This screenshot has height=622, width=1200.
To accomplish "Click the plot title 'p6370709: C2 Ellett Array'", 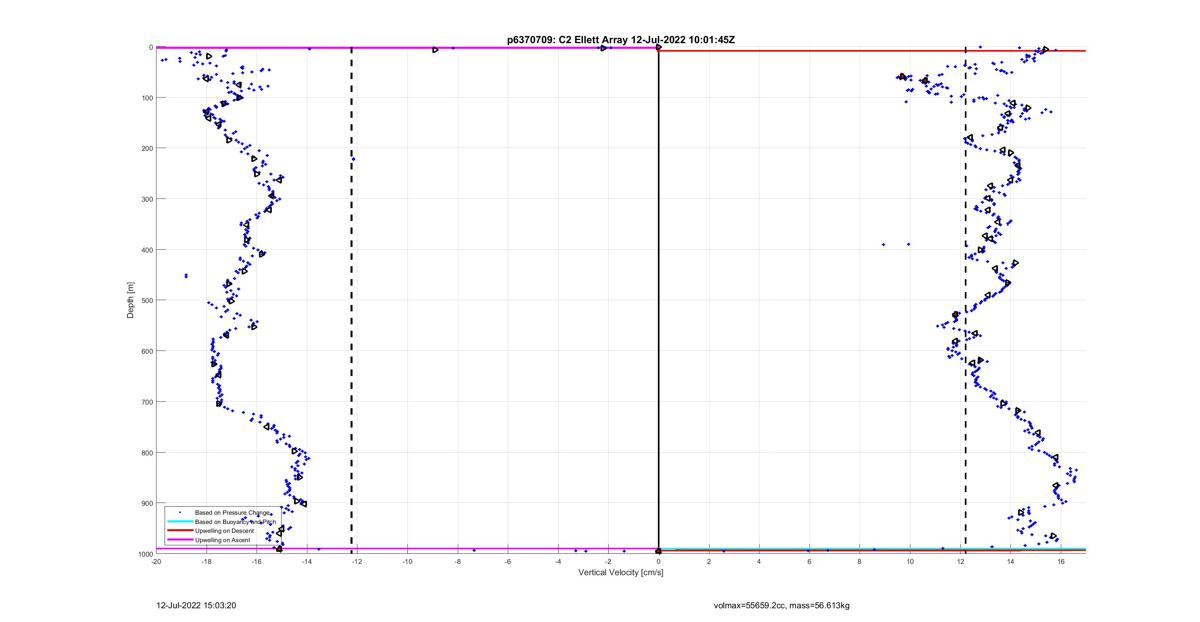I will click(x=567, y=40).
